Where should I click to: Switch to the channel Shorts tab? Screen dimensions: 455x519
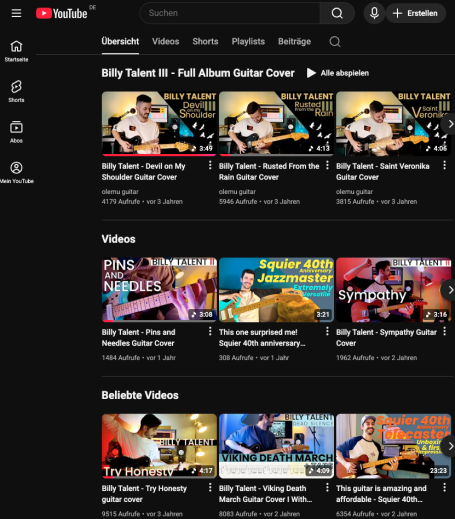tap(205, 41)
